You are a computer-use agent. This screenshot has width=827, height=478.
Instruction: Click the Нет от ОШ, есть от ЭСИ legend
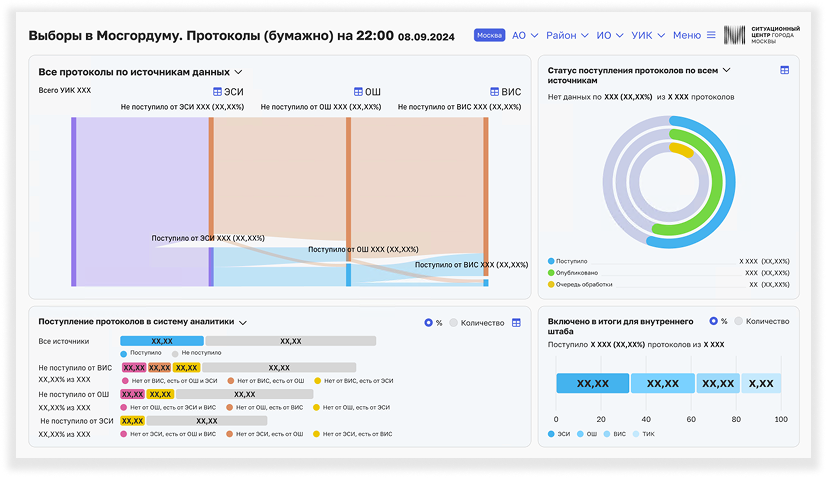352,407
